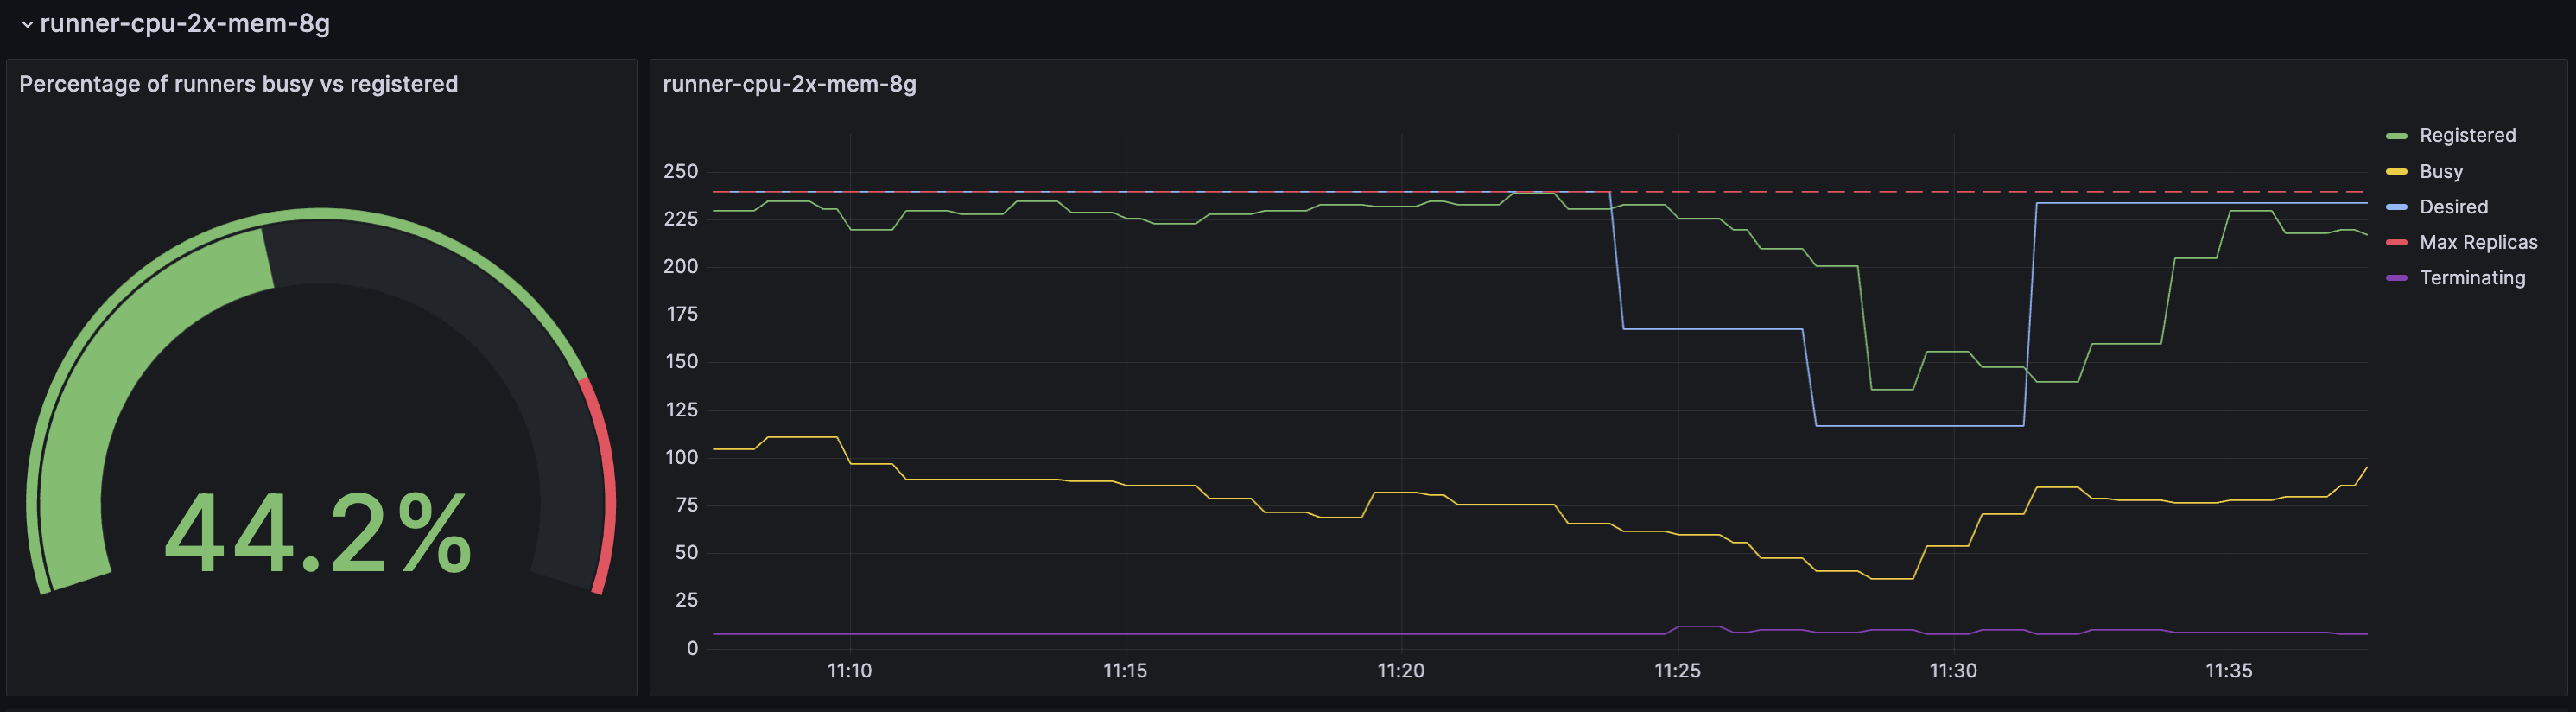Toggle the Busy series in legend
Image resolution: width=2576 pixels, height=712 pixels.
tap(2441, 171)
